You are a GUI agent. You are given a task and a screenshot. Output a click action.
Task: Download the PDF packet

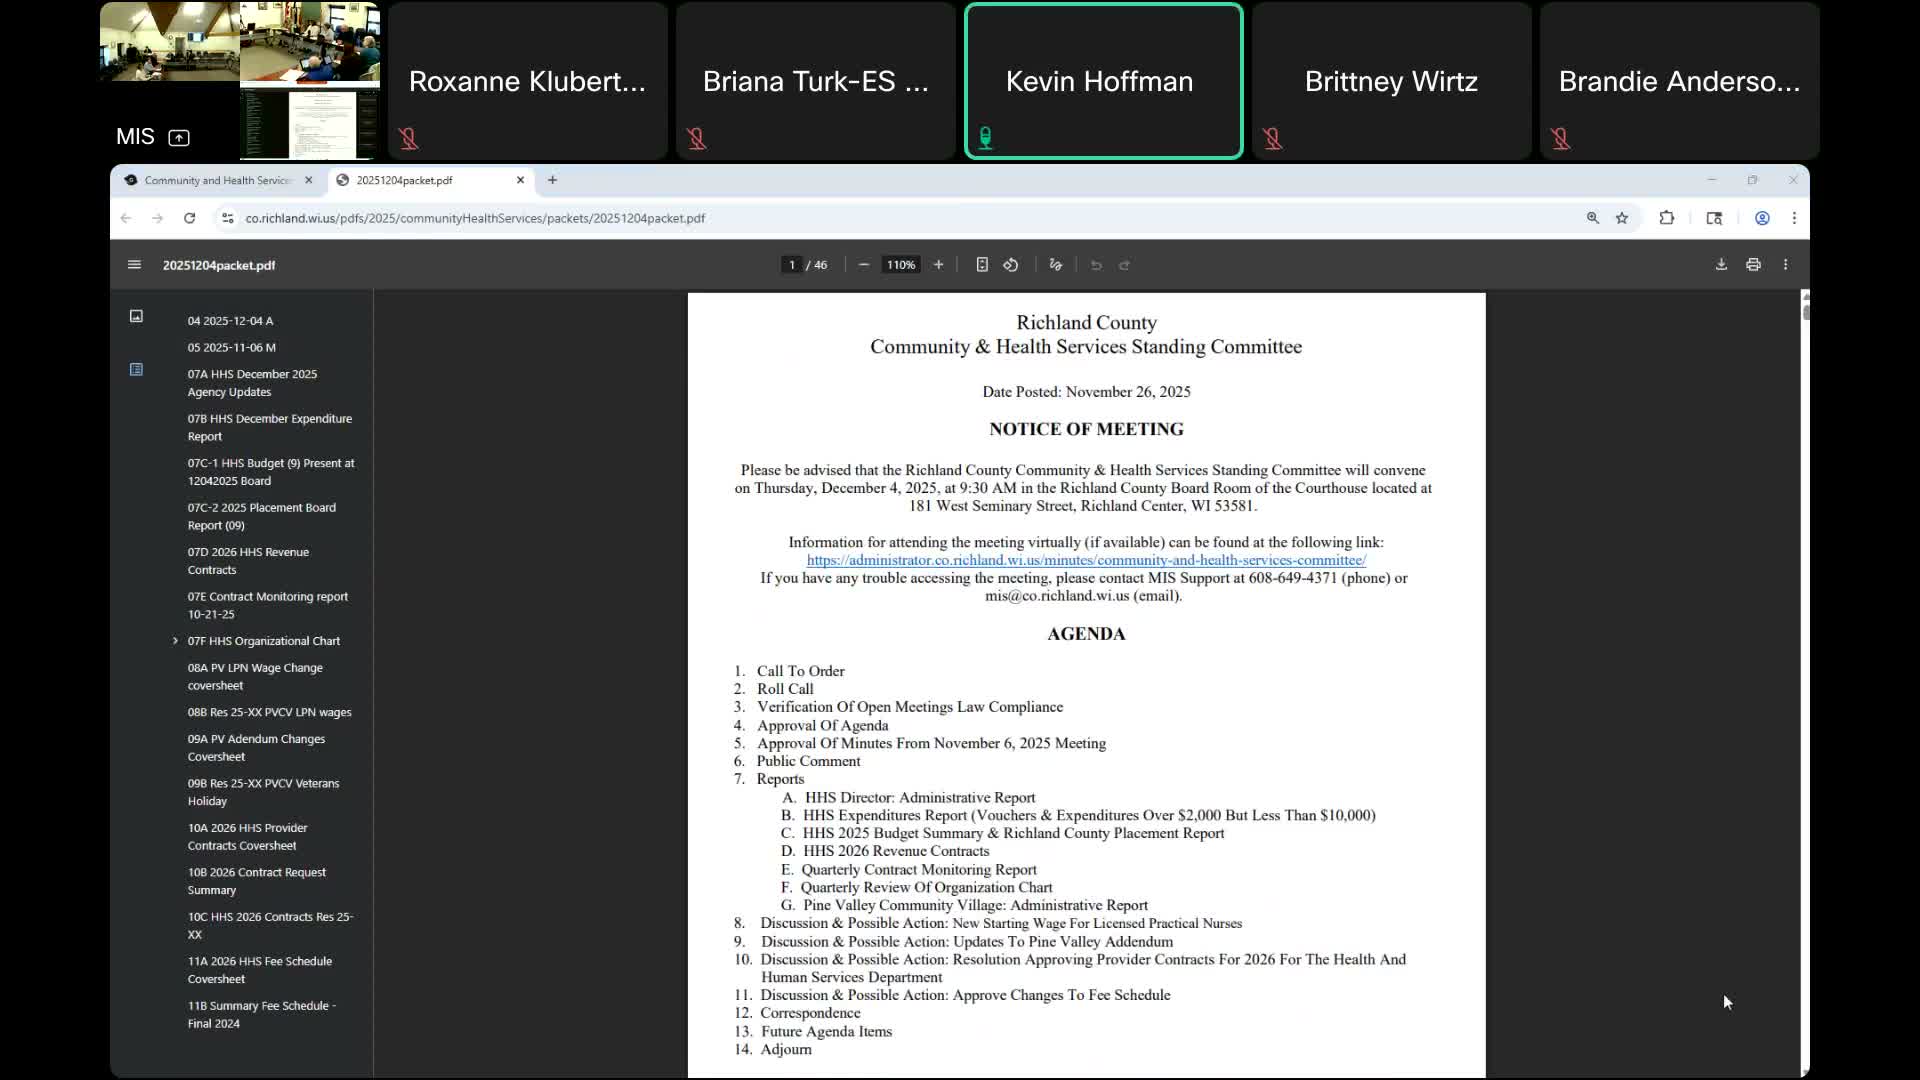point(1721,265)
